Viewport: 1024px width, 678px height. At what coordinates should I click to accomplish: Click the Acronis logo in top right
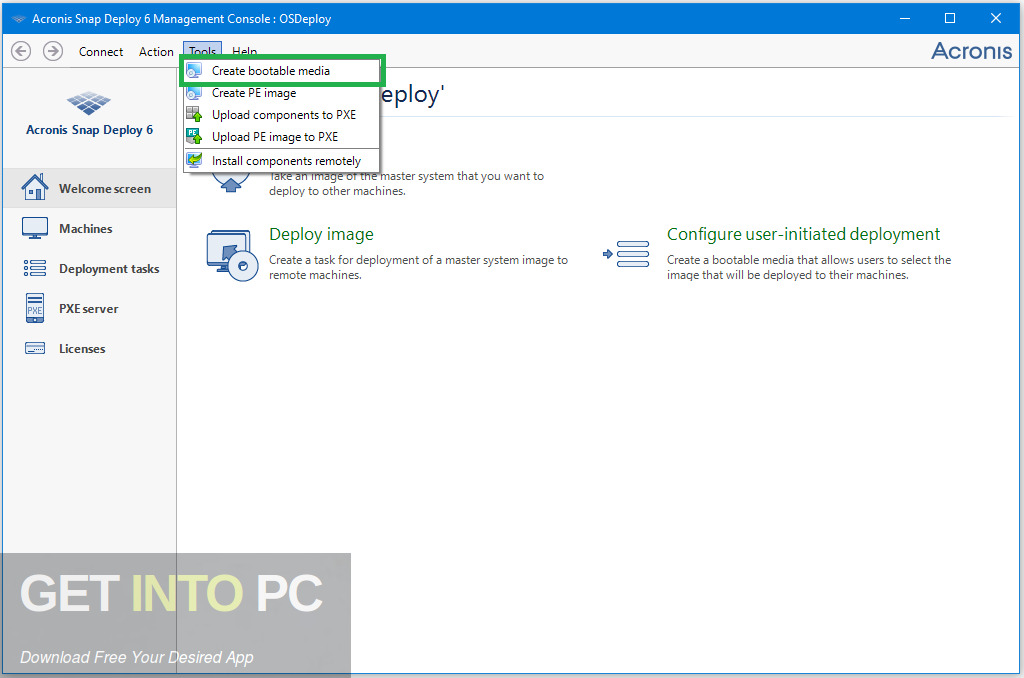(971, 51)
